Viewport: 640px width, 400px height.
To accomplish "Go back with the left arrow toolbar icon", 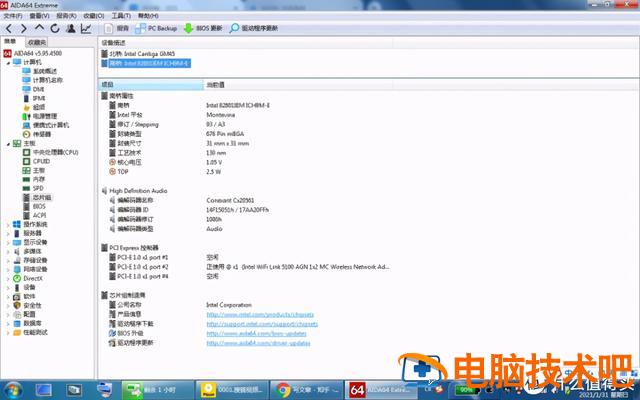I will tap(9, 28).
